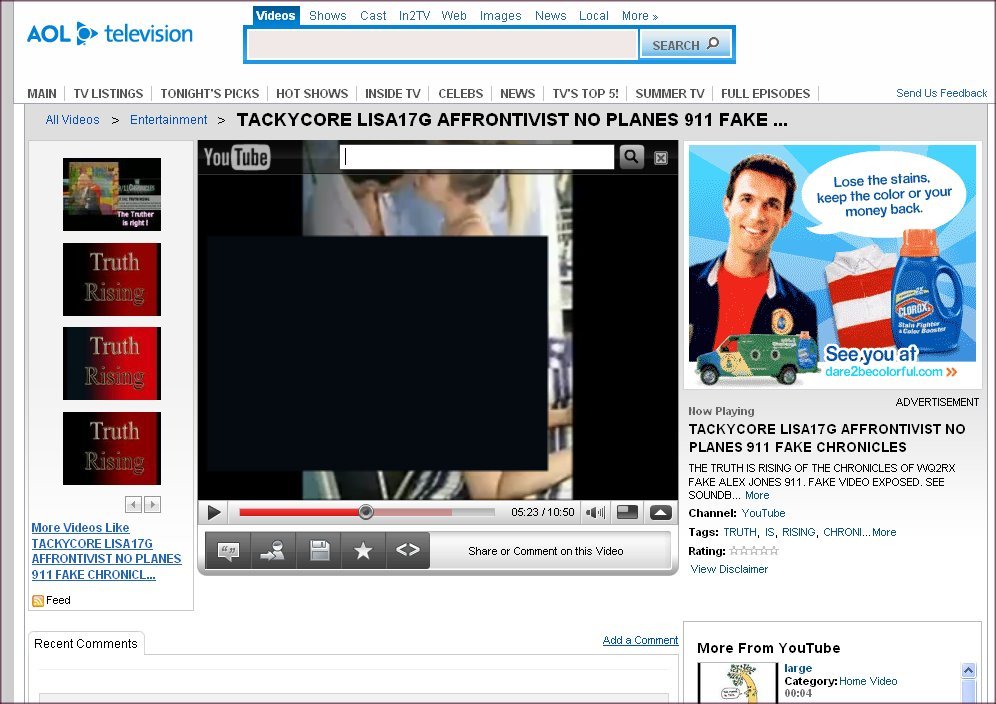Click the Add a Comment link
The image size is (996, 704).
click(640, 640)
